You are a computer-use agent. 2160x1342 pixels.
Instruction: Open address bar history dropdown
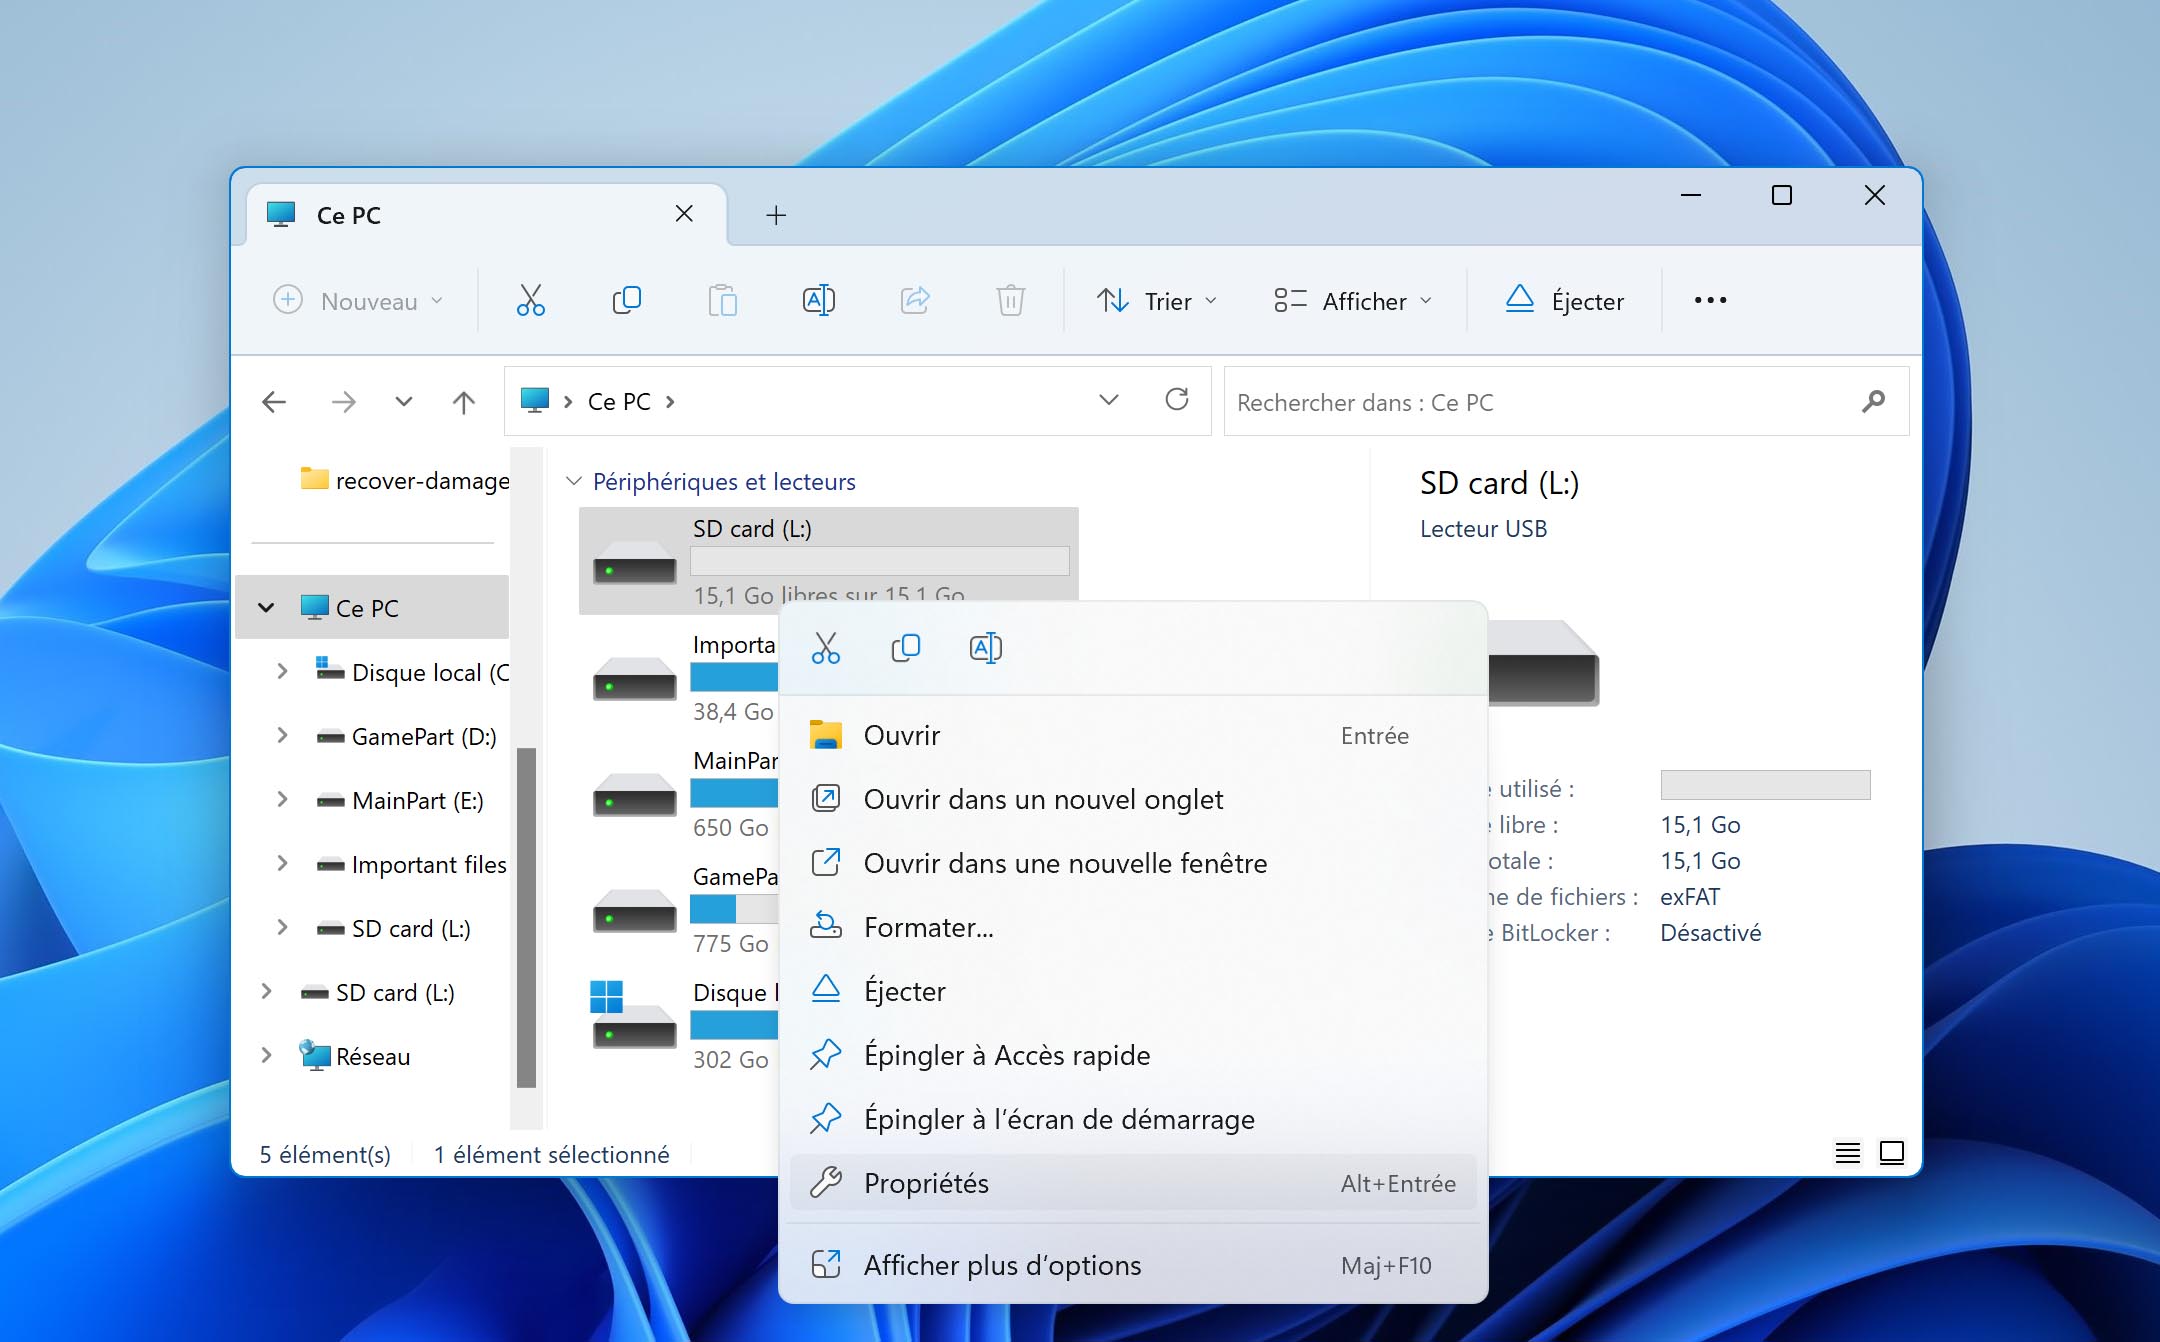(x=1108, y=400)
